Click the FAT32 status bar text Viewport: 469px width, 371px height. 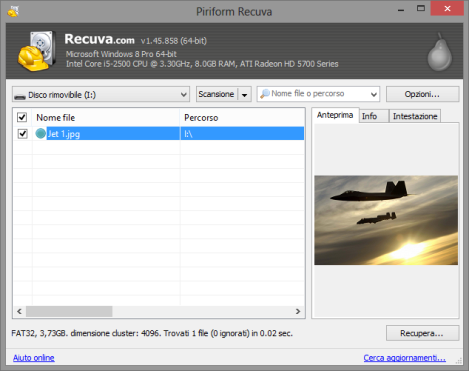pyautogui.click(x=152, y=333)
